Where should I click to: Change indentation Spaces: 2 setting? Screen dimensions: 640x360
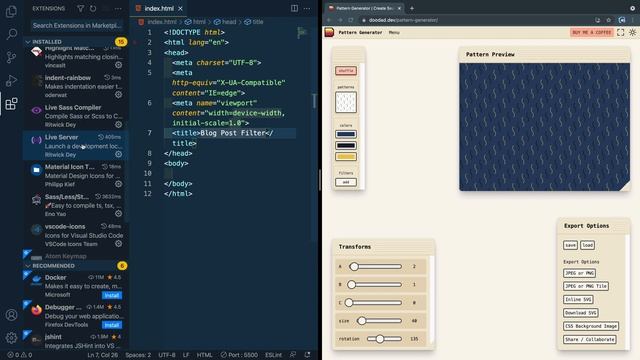coord(138,355)
